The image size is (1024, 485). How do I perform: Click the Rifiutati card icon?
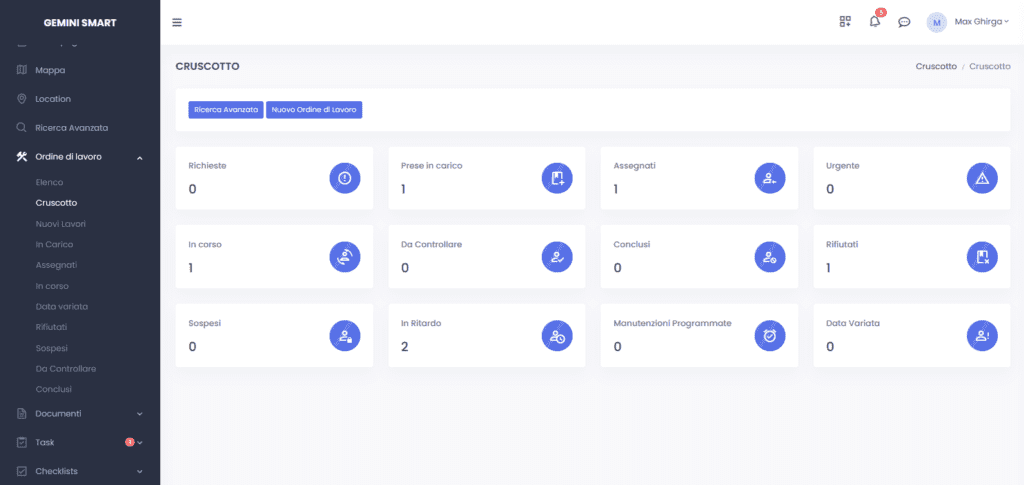tap(982, 257)
